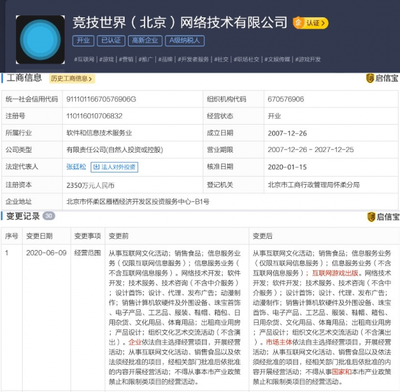Click the 启信宝 logo beside 工商信息
Viewport: 400px width, 392px height.
tap(382, 78)
